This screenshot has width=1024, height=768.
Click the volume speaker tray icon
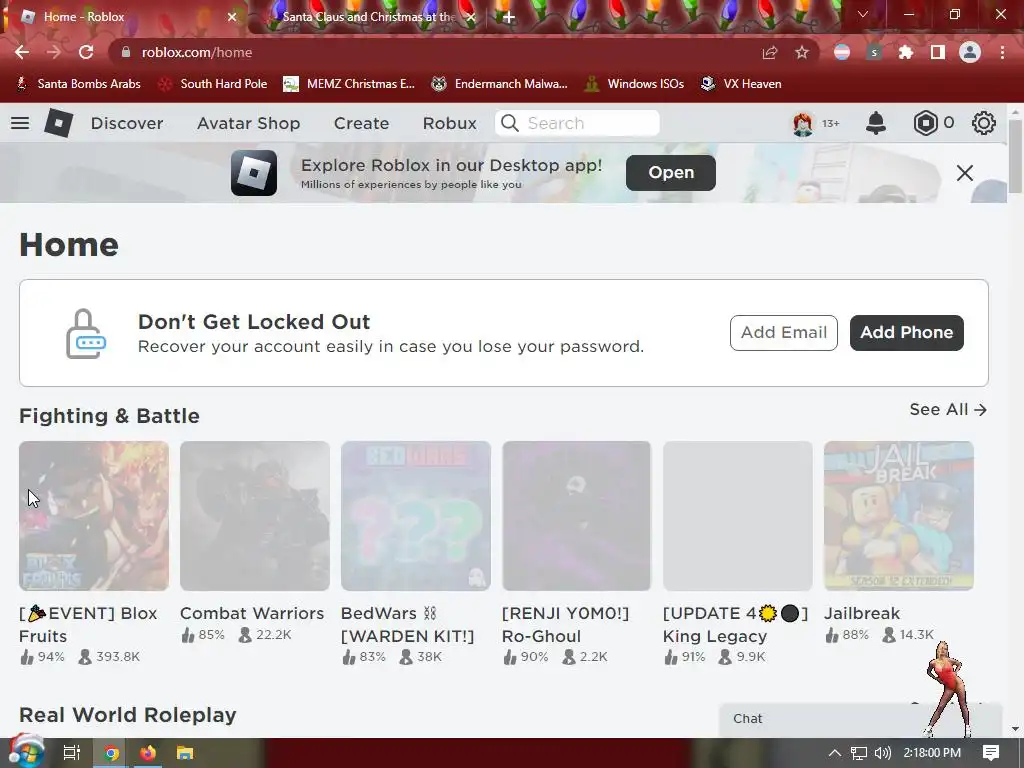tap(883, 753)
